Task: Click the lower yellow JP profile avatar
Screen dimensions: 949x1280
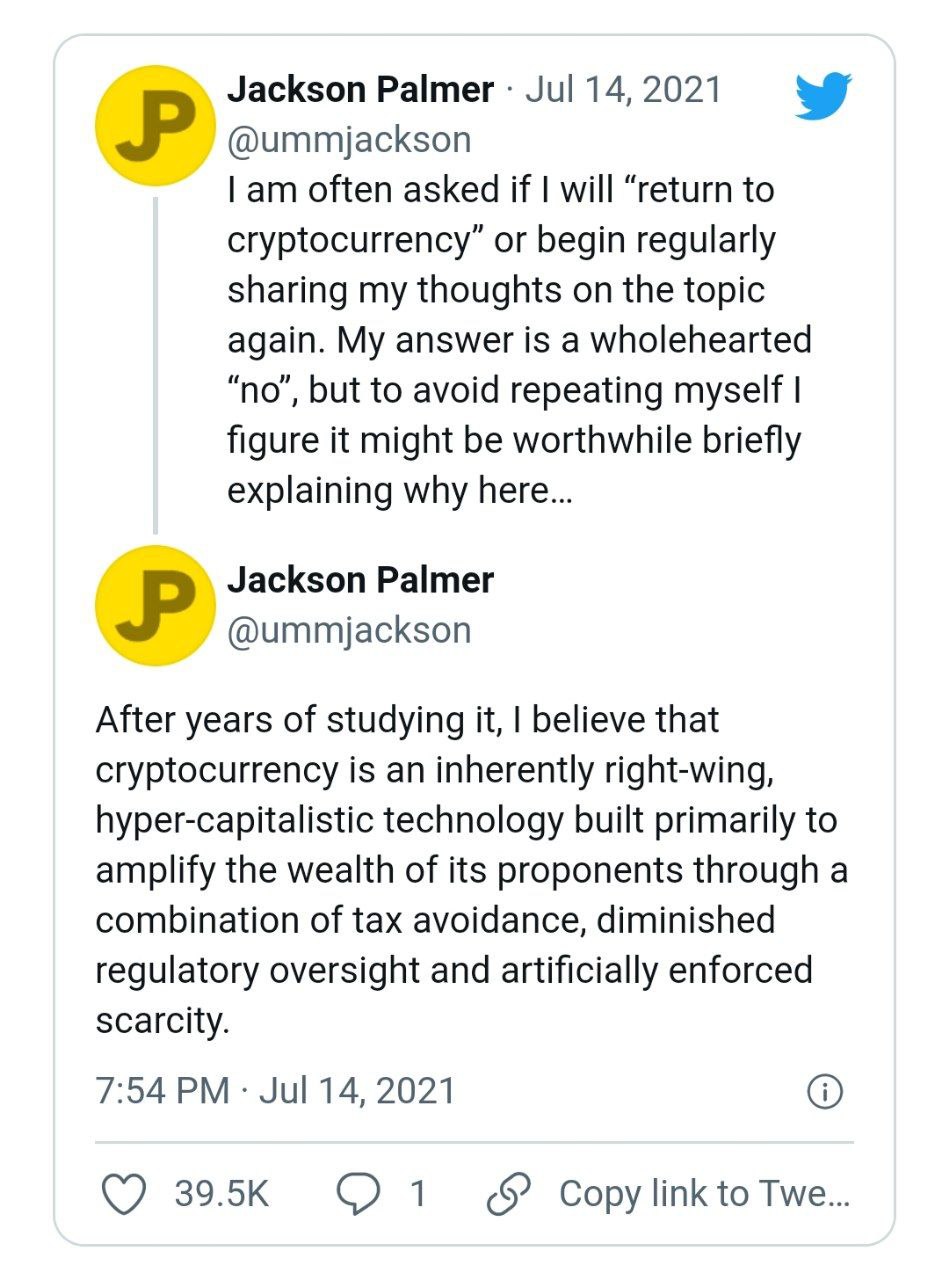Action: pyautogui.click(x=155, y=605)
